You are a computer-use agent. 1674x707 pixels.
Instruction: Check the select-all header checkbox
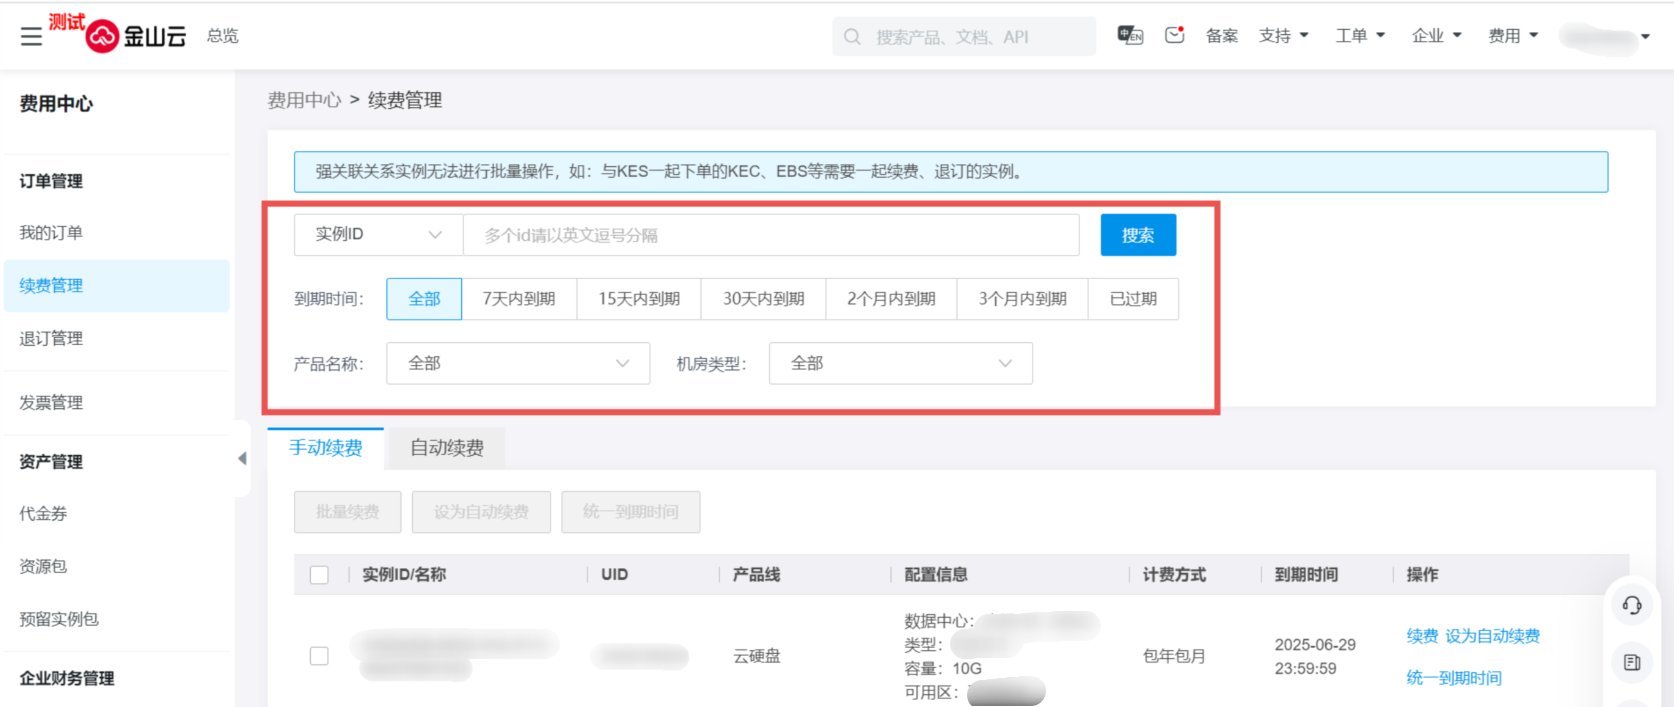319,575
